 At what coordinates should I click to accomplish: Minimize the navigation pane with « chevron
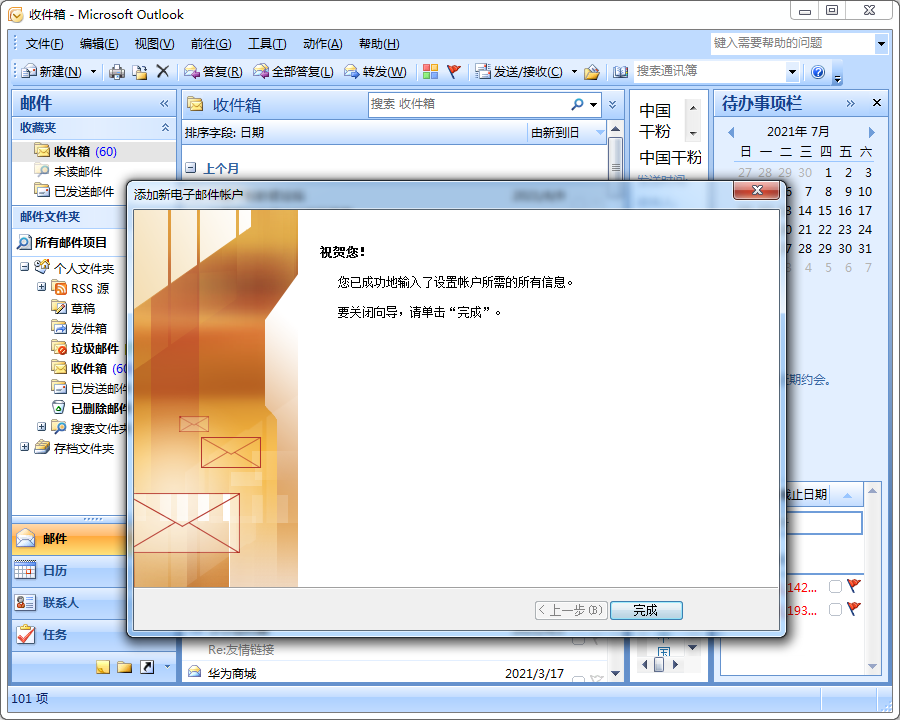tap(164, 103)
